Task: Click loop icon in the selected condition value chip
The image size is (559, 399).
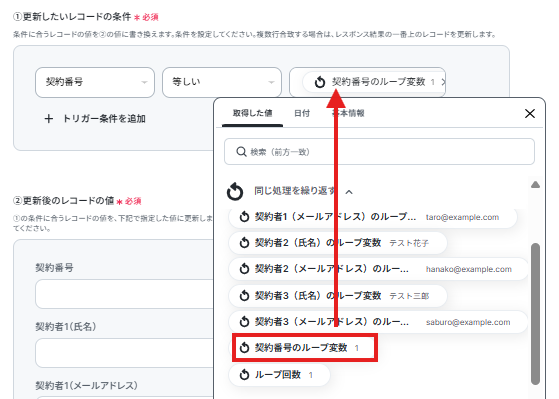Action: click(320, 82)
